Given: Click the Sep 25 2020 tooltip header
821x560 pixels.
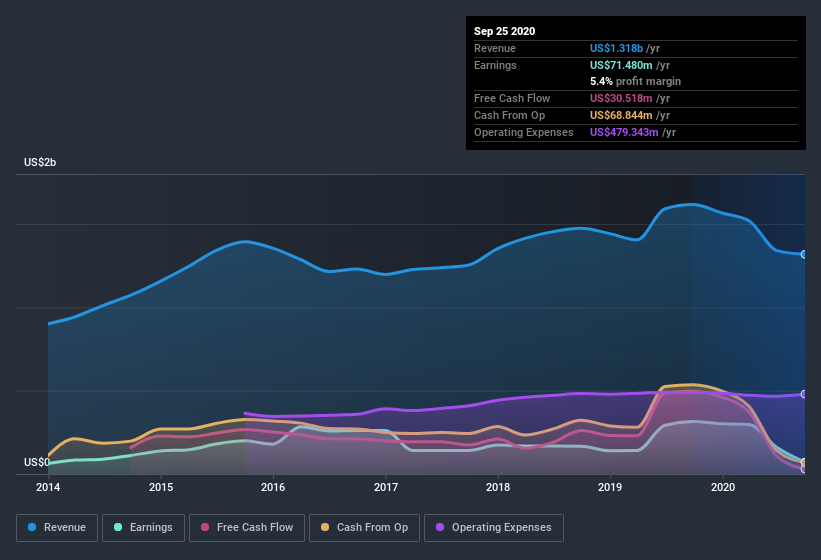Looking at the screenshot, I should tap(504, 31).
